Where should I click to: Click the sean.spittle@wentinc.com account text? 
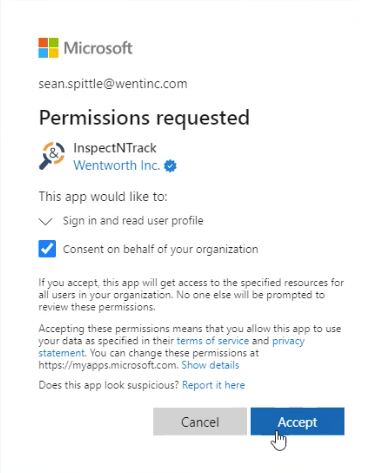pyautogui.click(x=113, y=83)
